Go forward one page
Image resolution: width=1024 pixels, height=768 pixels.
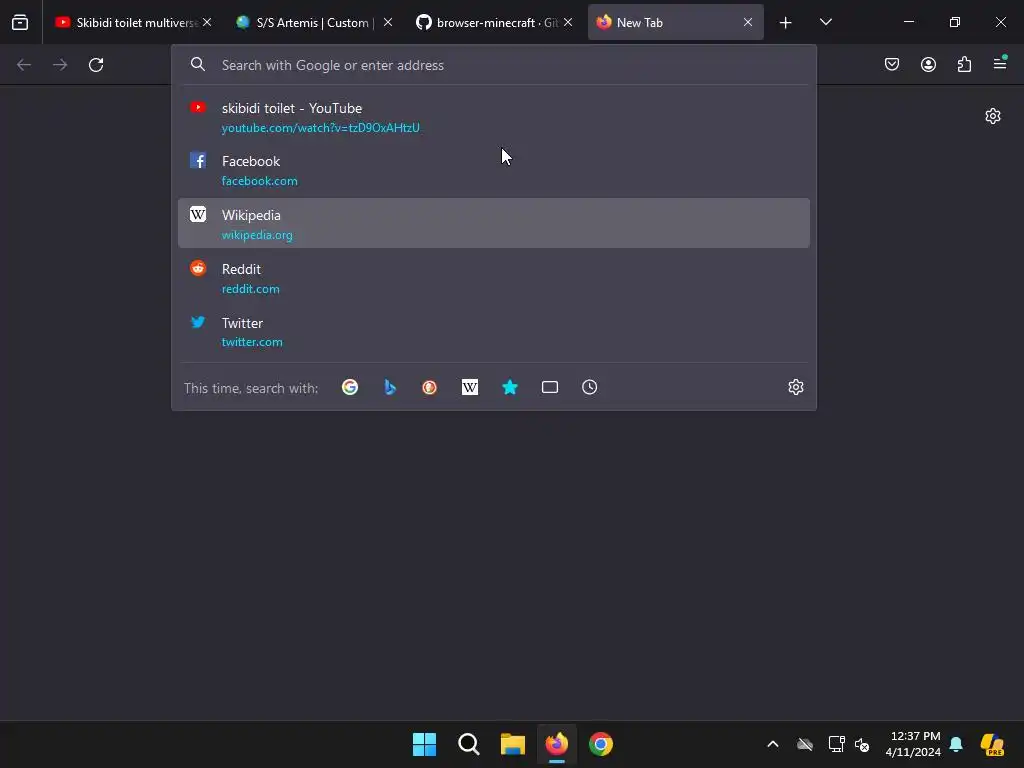pos(60,65)
